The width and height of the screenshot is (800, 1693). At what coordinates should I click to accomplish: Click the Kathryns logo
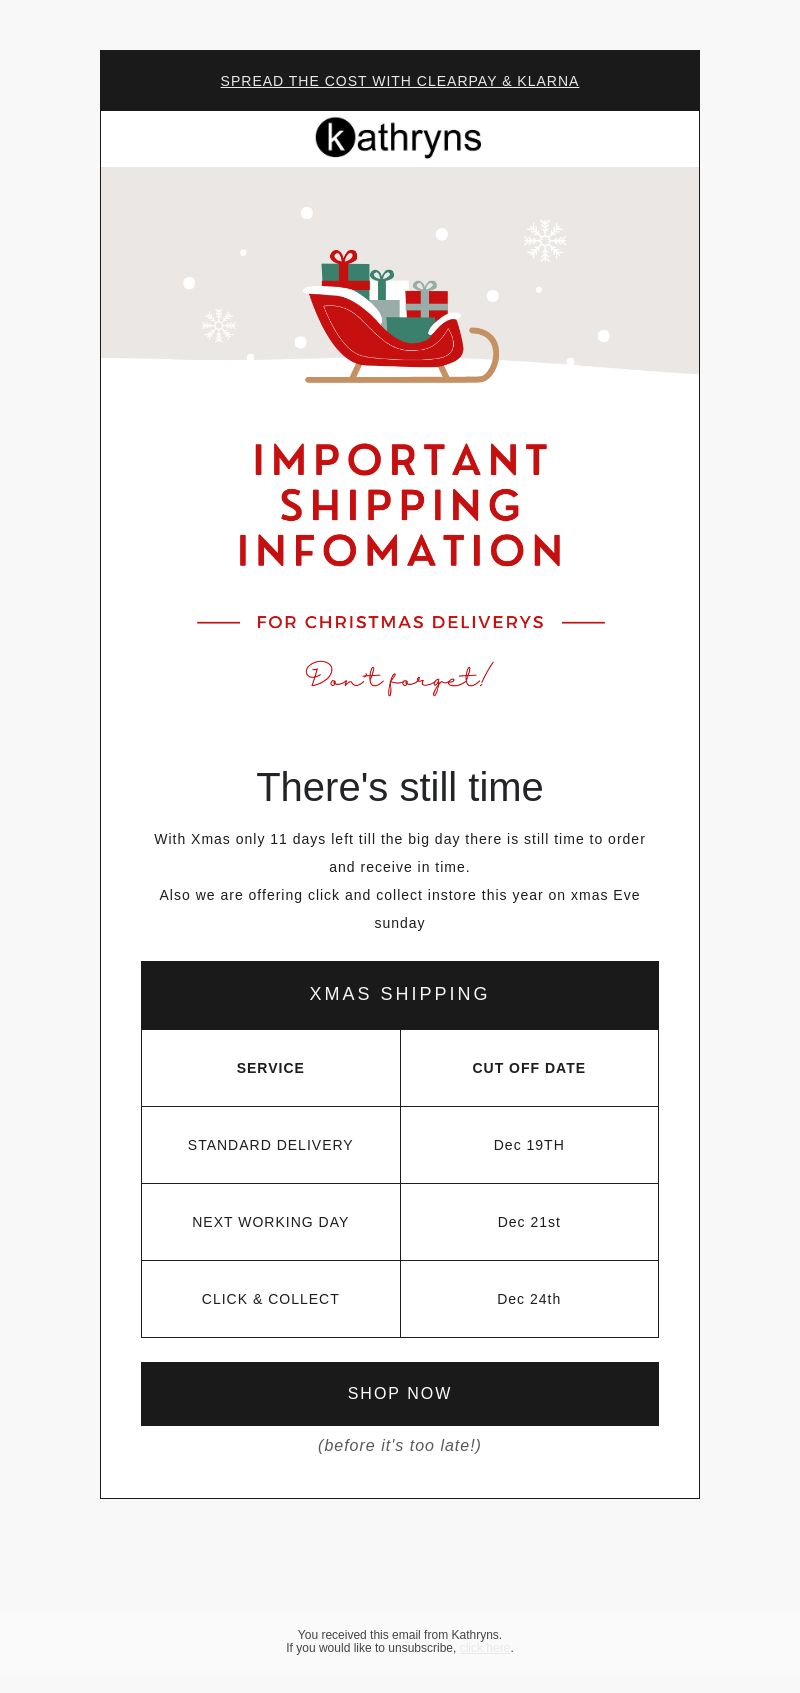click(399, 138)
